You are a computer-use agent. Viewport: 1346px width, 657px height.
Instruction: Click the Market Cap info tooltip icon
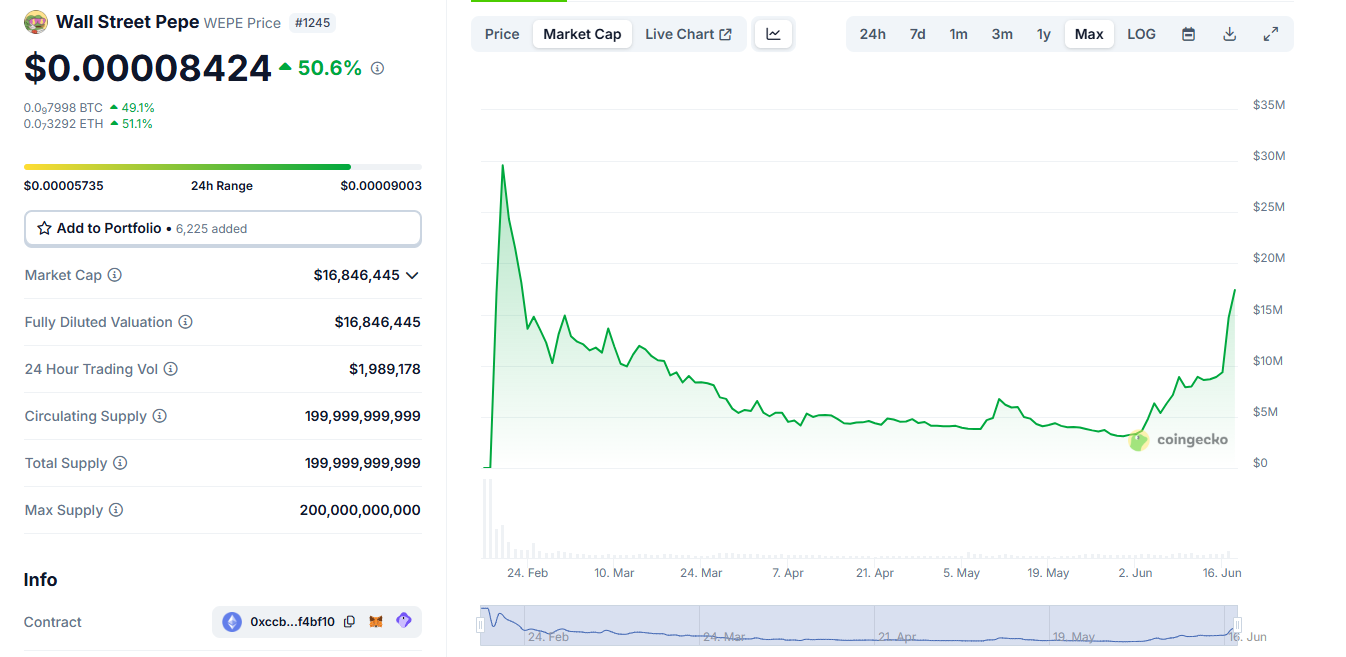click(114, 275)
